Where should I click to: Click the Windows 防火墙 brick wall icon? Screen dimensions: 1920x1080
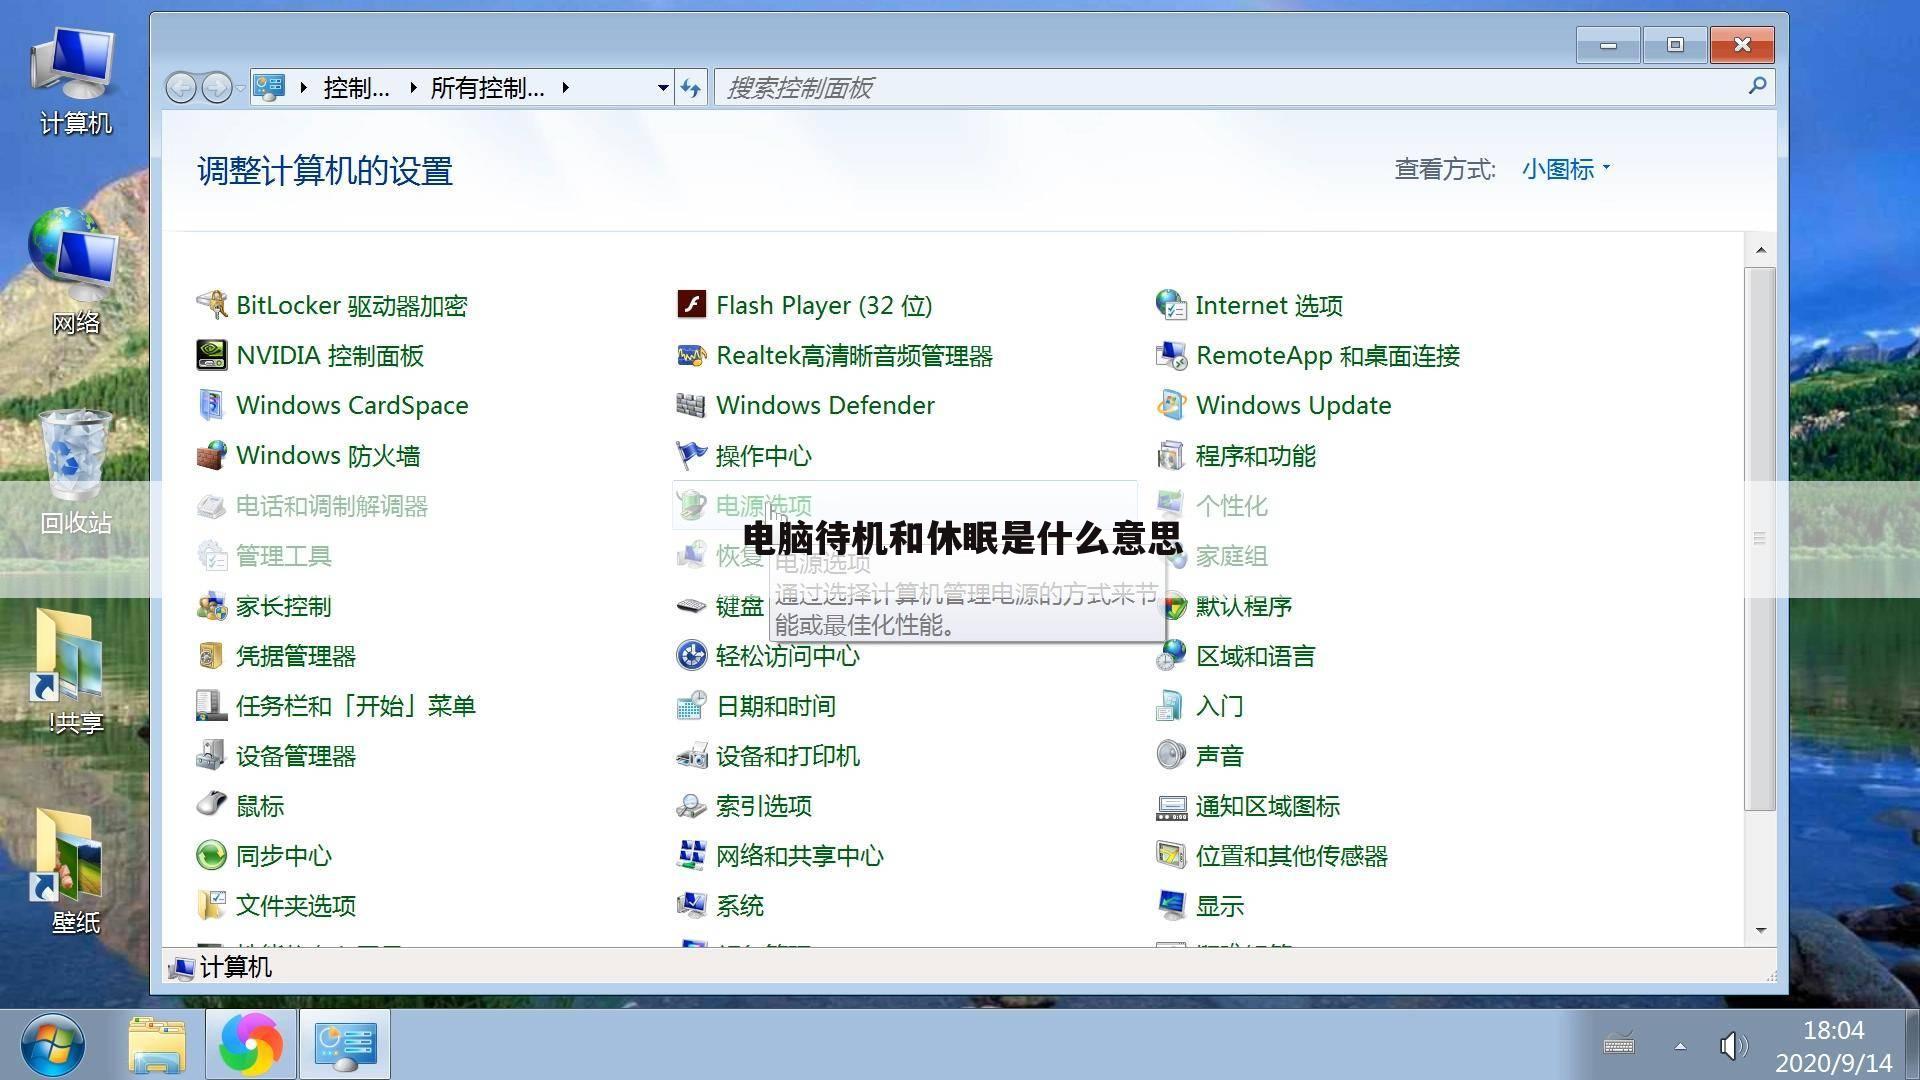tap(211, 455)
